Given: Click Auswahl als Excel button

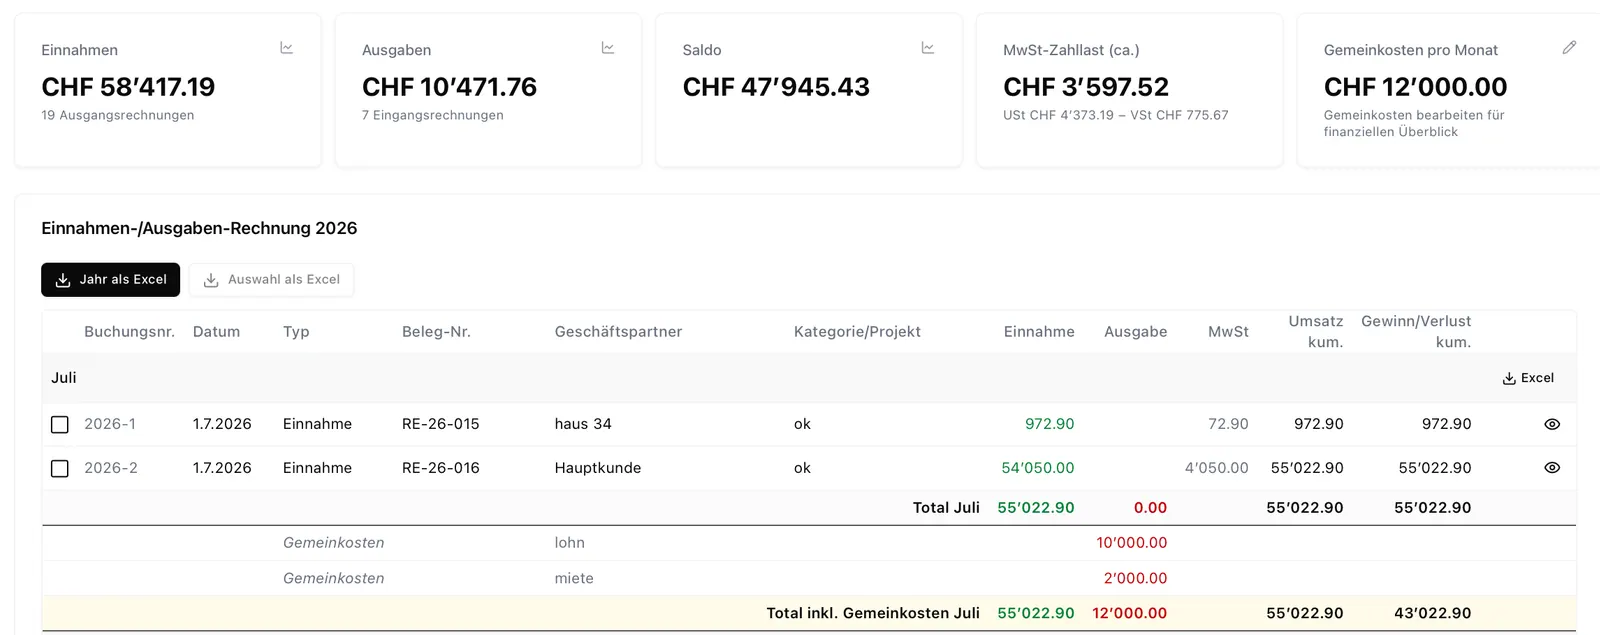Looking at the screenshot, I should point(271,280).
